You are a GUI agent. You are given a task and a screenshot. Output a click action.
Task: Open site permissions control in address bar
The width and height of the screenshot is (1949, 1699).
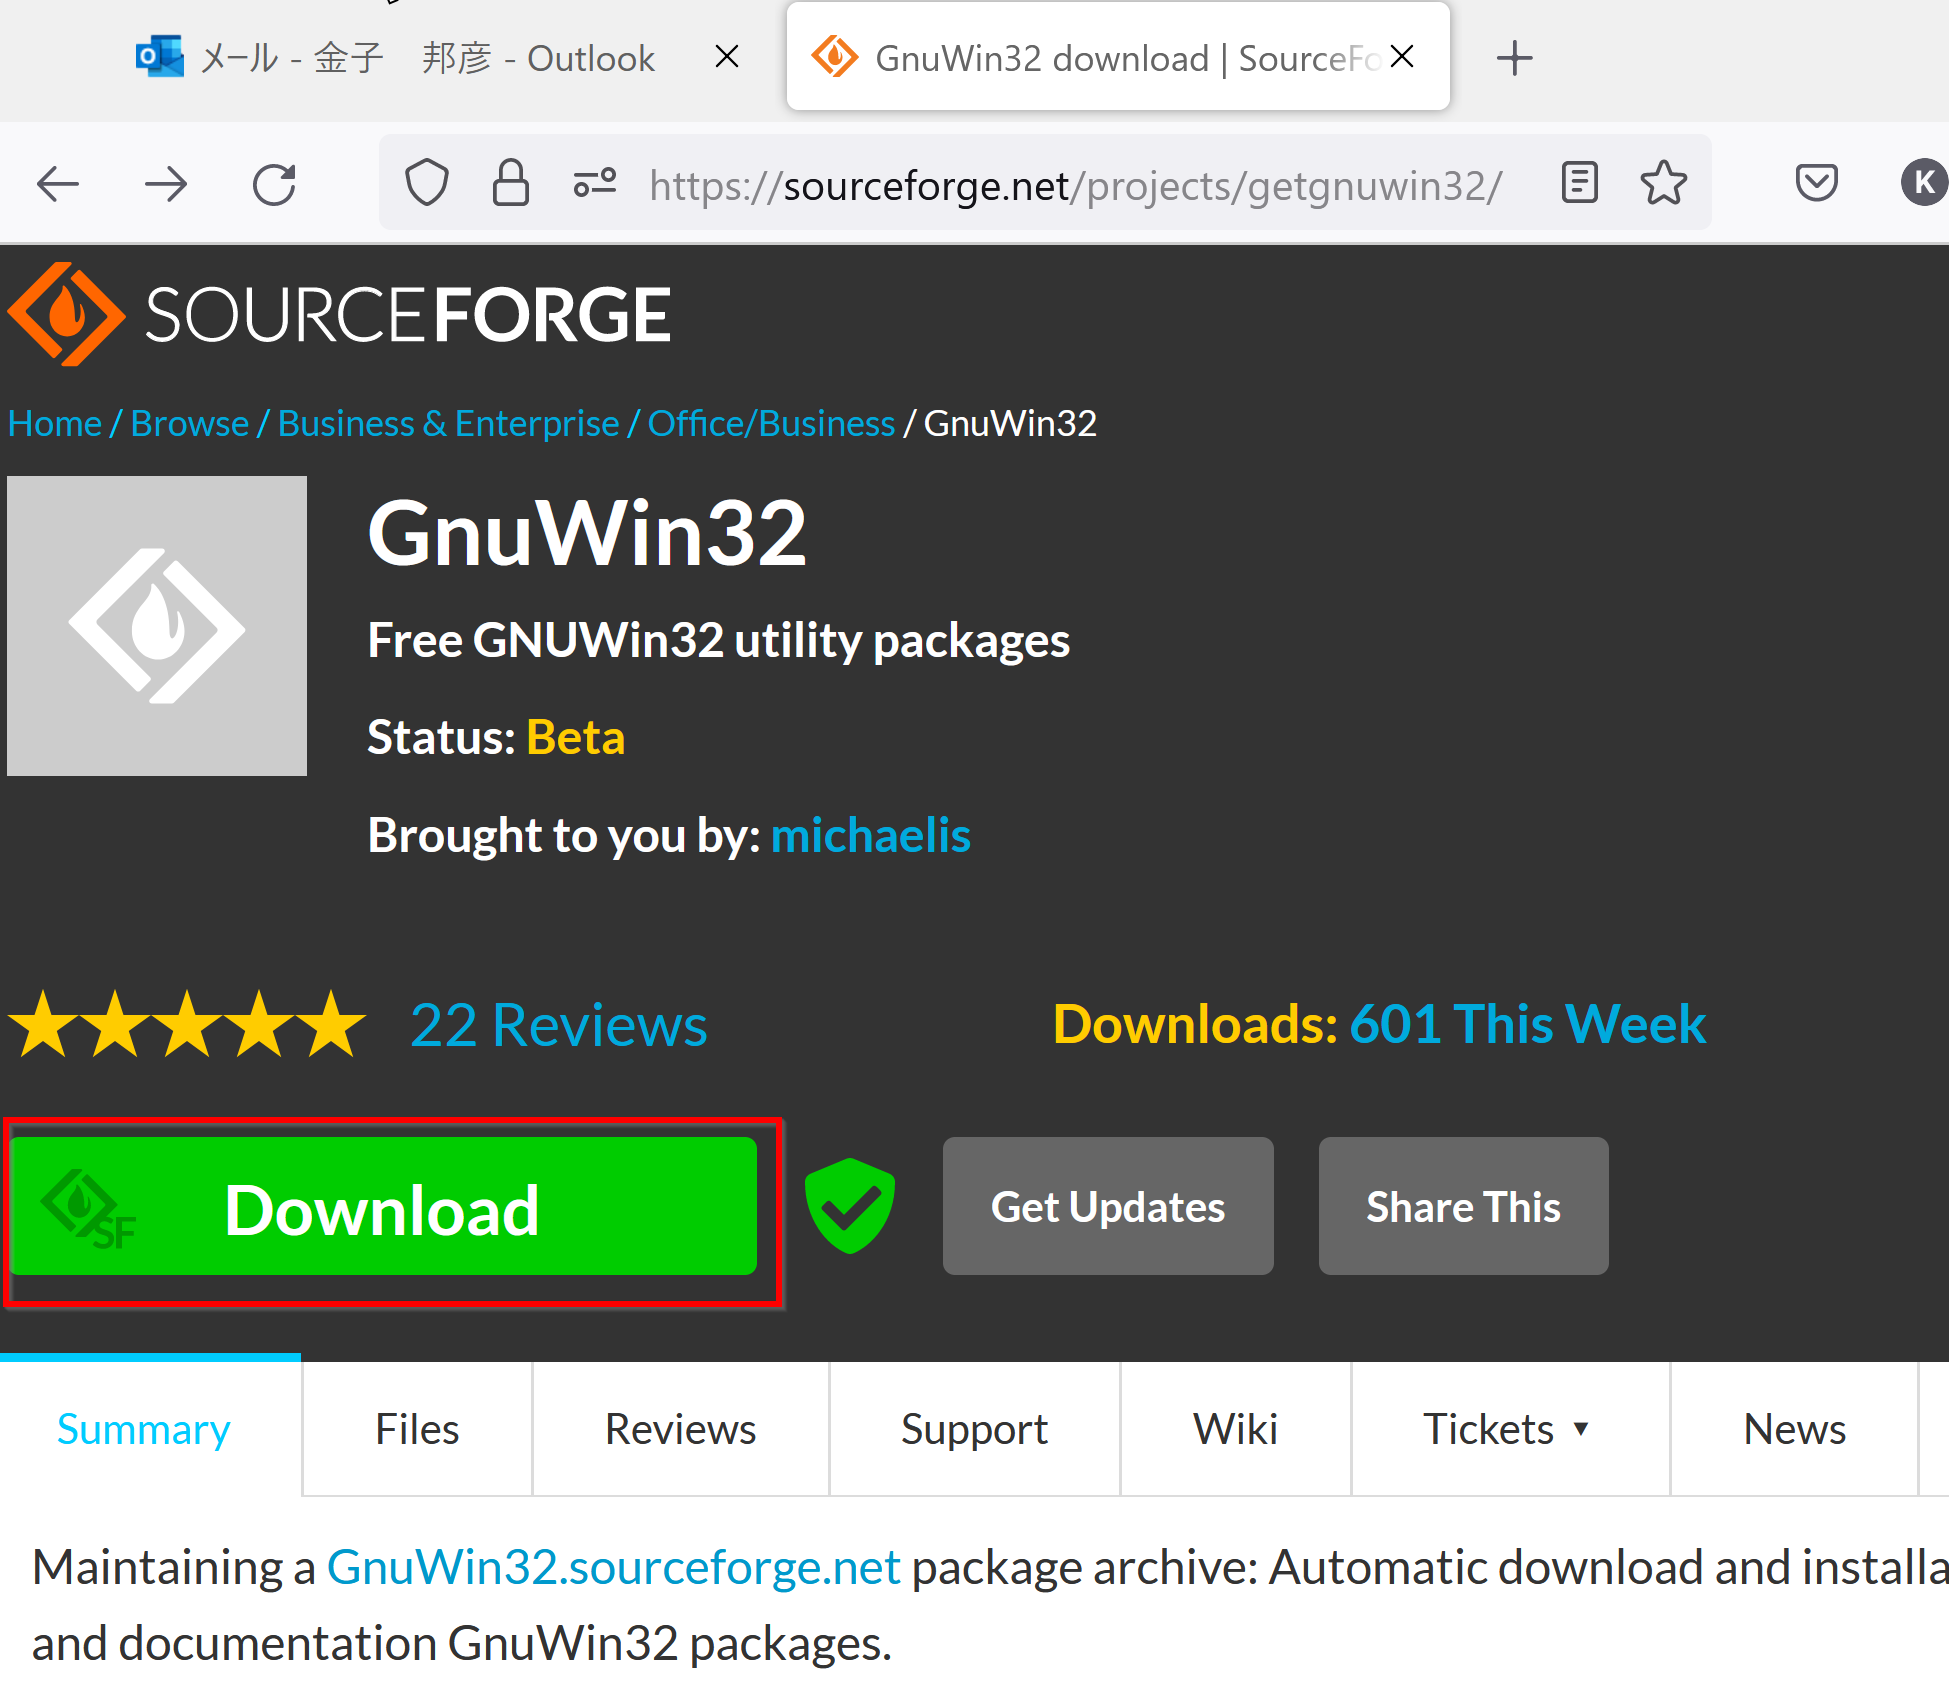[593, 182]
